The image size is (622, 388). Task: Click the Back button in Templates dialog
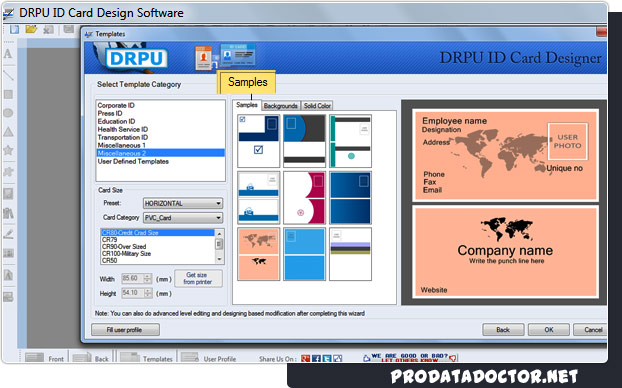[503, 330]
